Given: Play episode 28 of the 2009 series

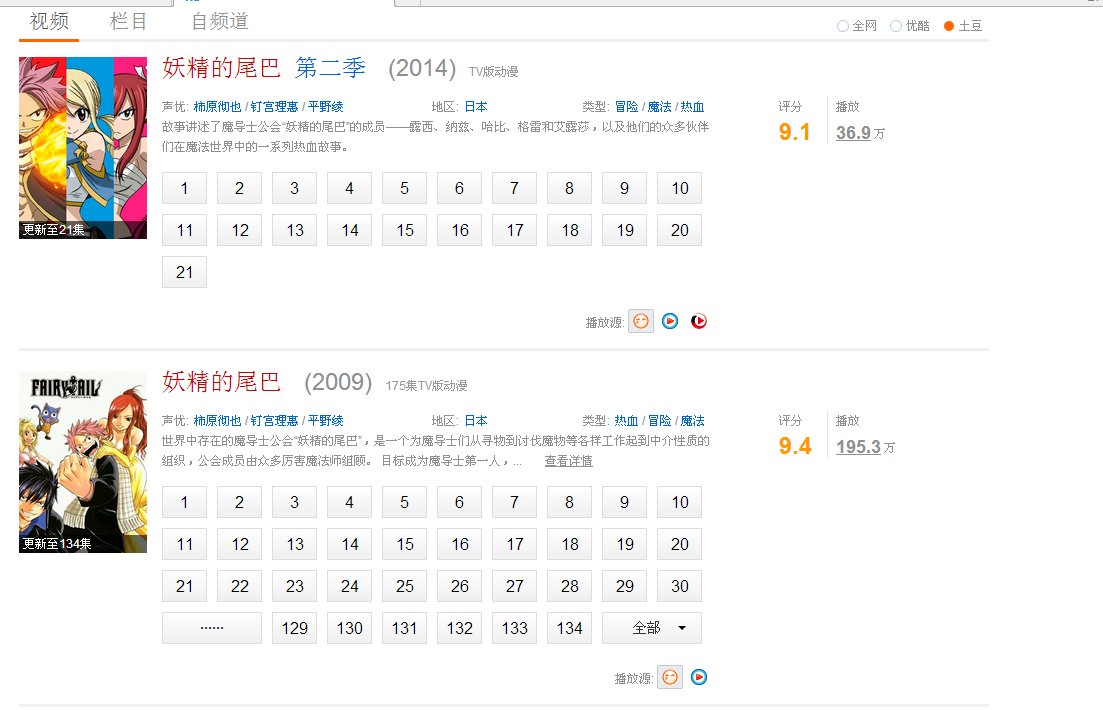Looking at the screenshot, I should (x=570, y=586).
